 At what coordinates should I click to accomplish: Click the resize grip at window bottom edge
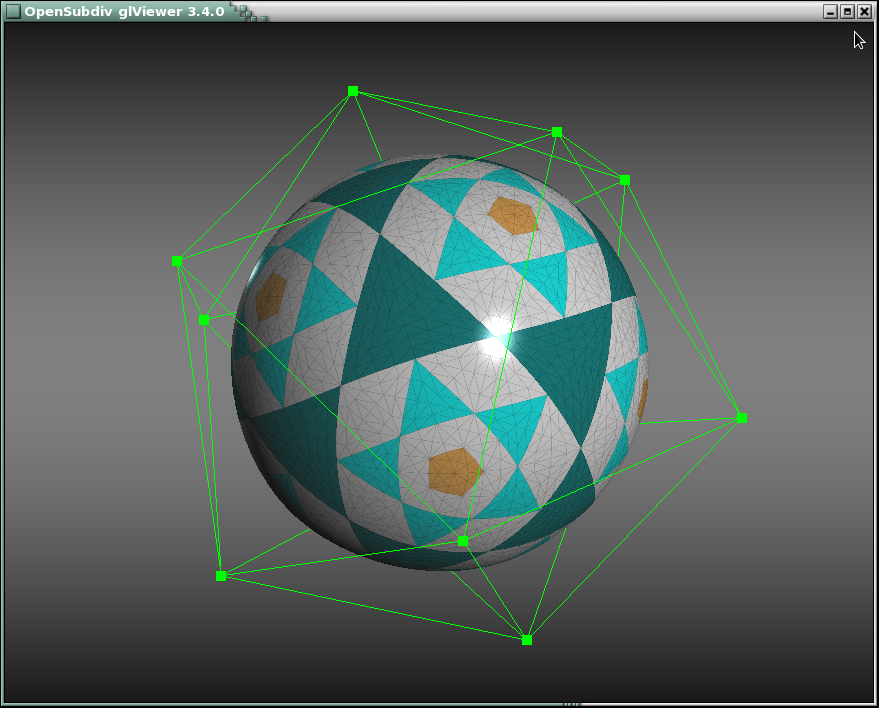(x=571, y=704)
